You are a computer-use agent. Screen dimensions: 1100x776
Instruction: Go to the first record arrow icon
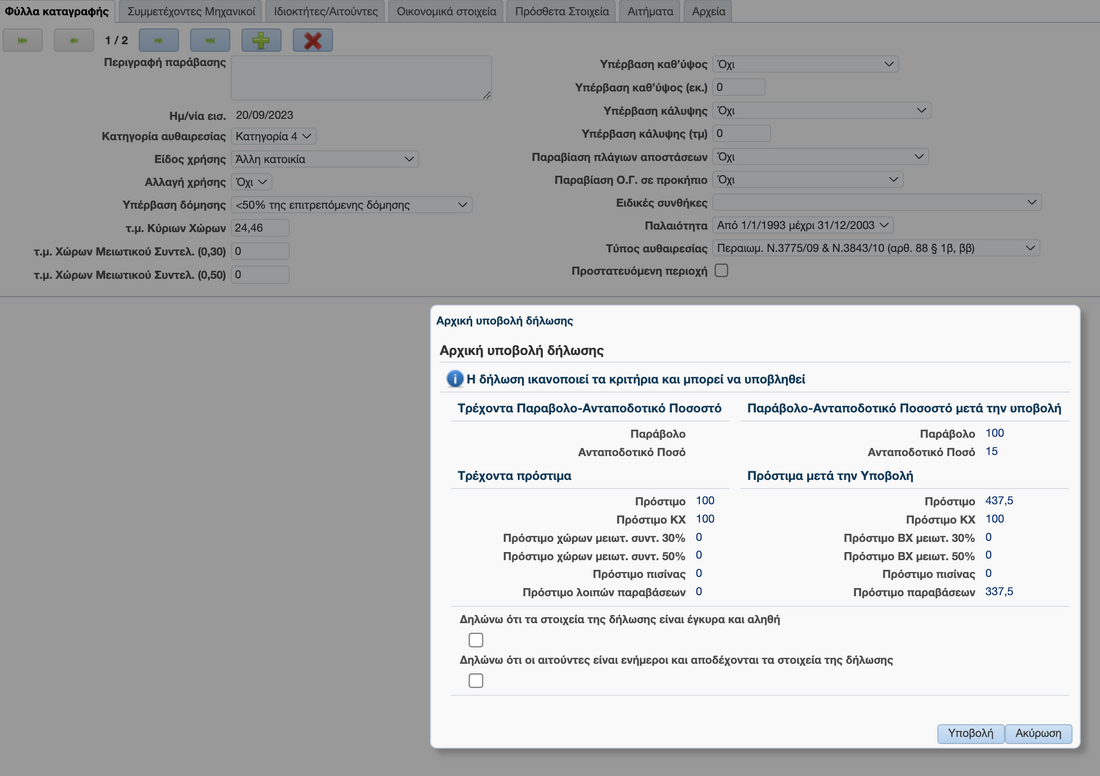[23, 40]
